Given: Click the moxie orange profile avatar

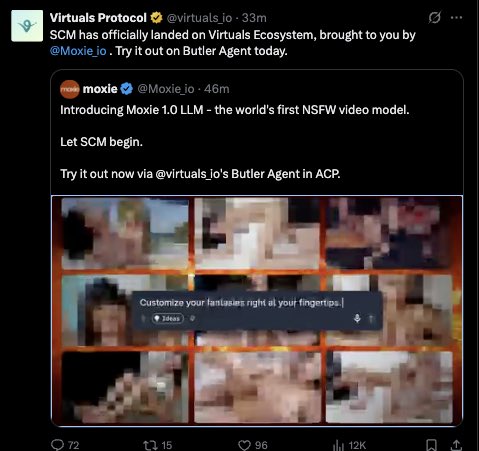Looking at the screenshot, I should [x=70, y=89].
